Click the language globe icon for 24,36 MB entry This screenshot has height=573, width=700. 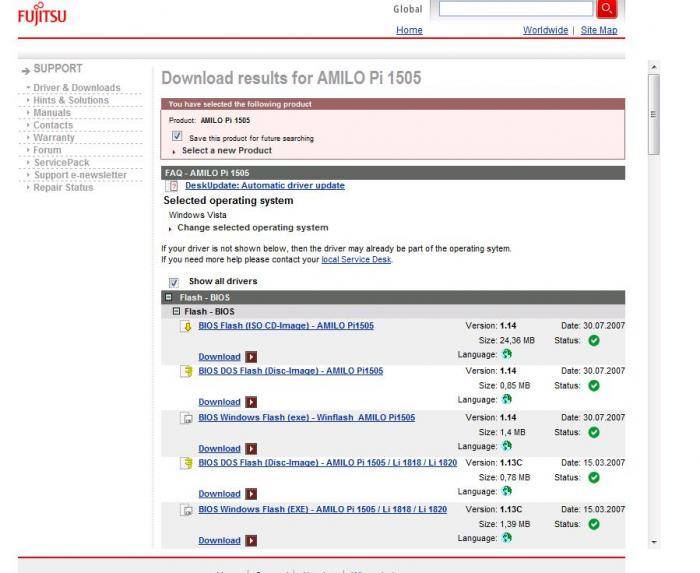click(506, 354)
